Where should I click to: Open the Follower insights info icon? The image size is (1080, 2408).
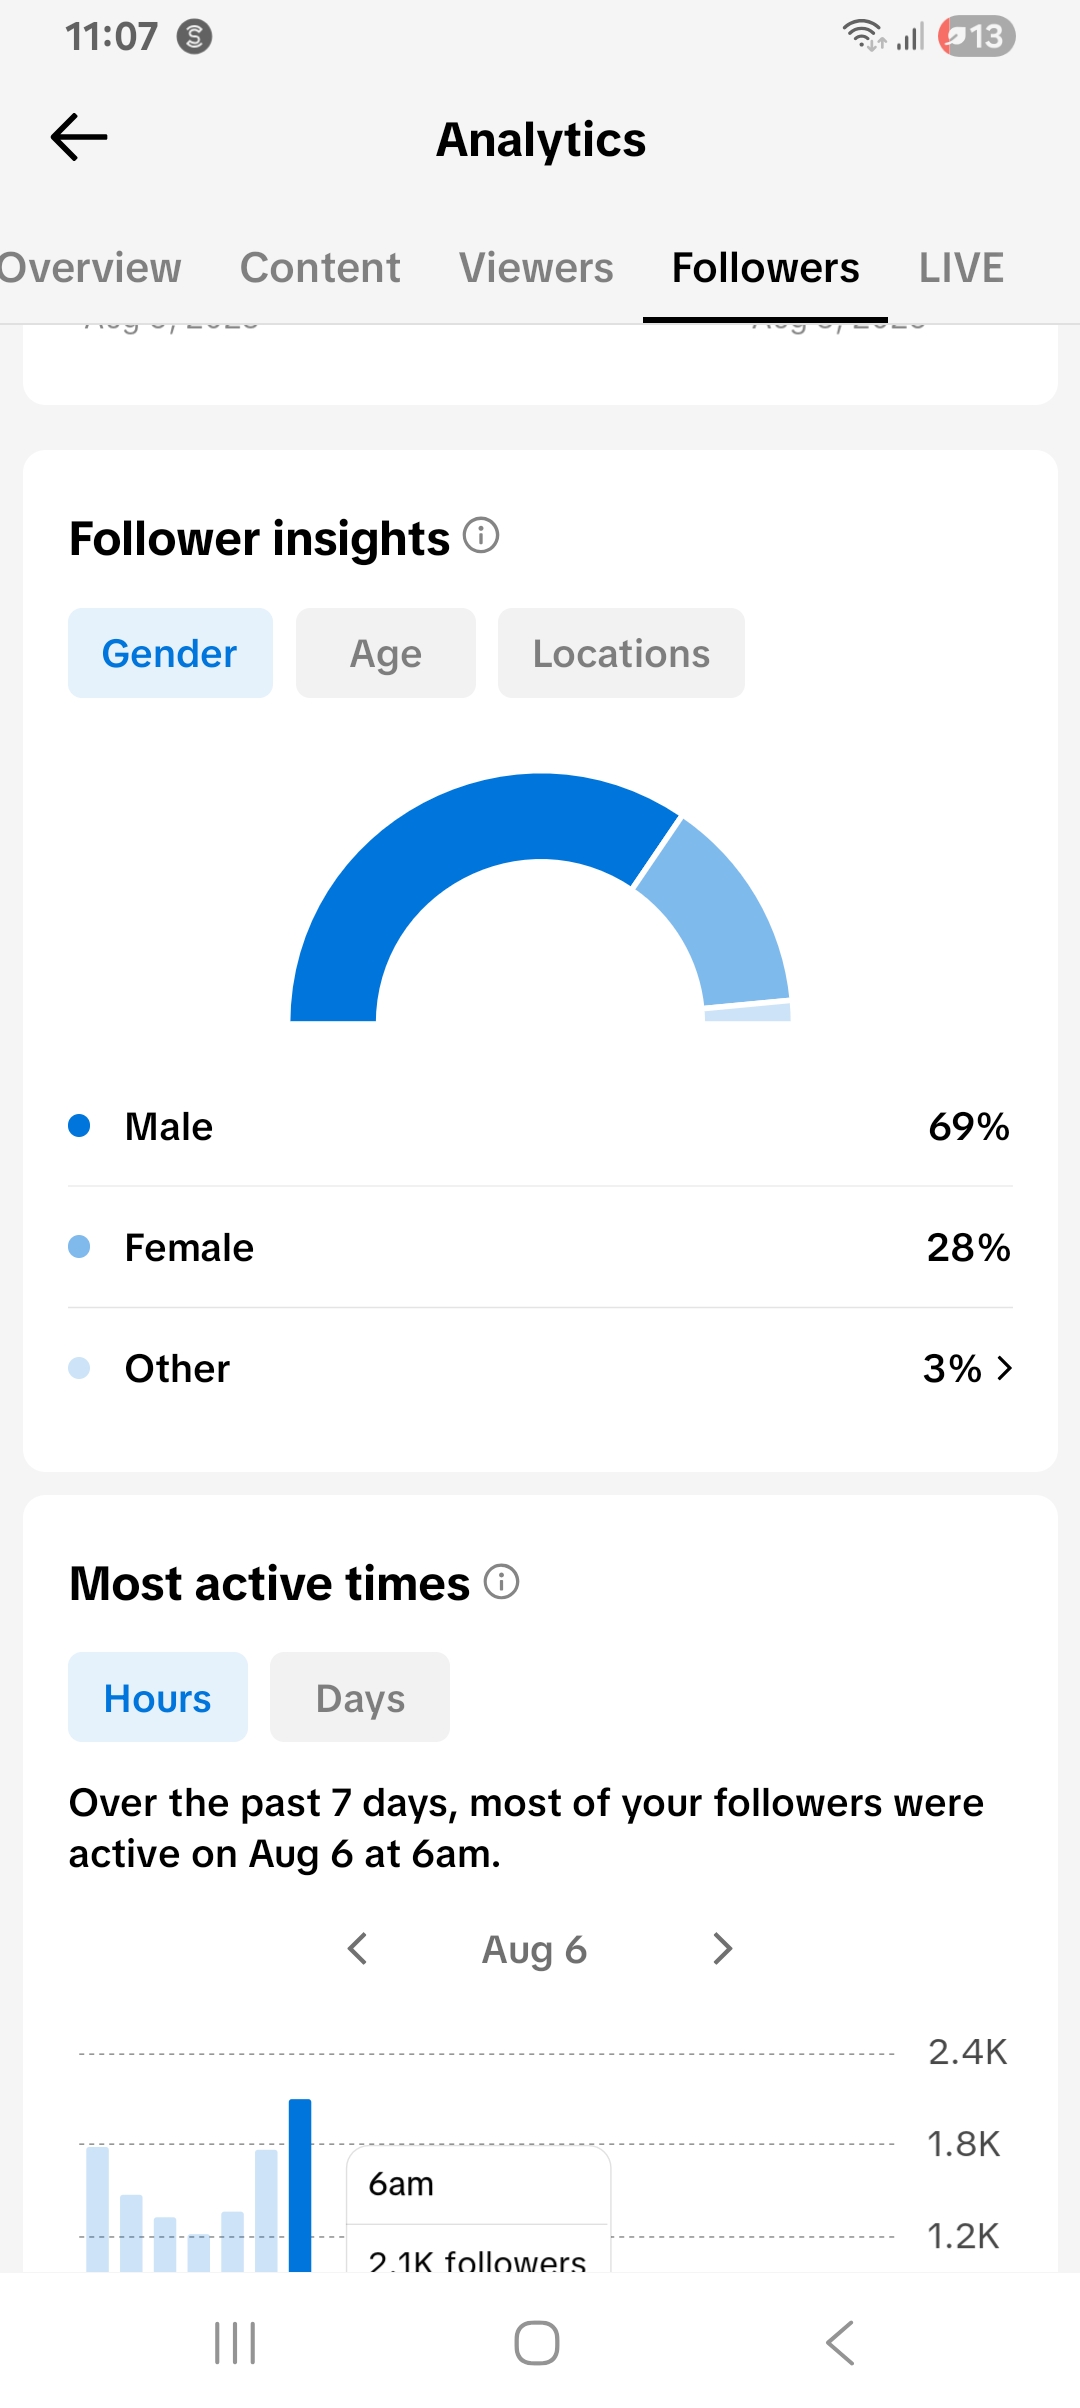coord(481,536)
